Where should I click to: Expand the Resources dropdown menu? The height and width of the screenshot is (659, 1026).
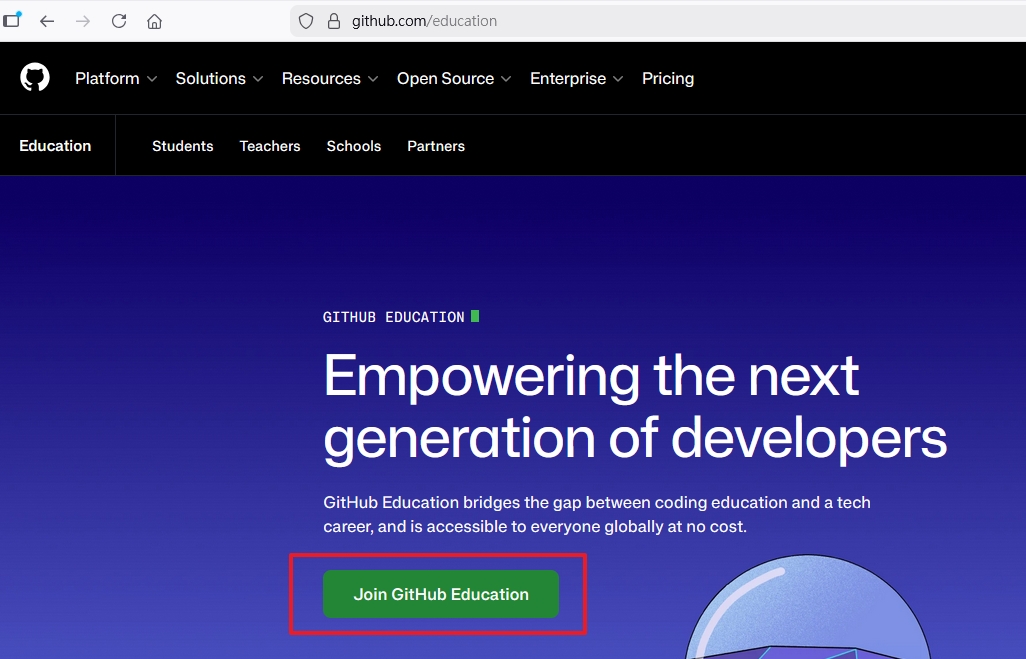tap(330, 79)
